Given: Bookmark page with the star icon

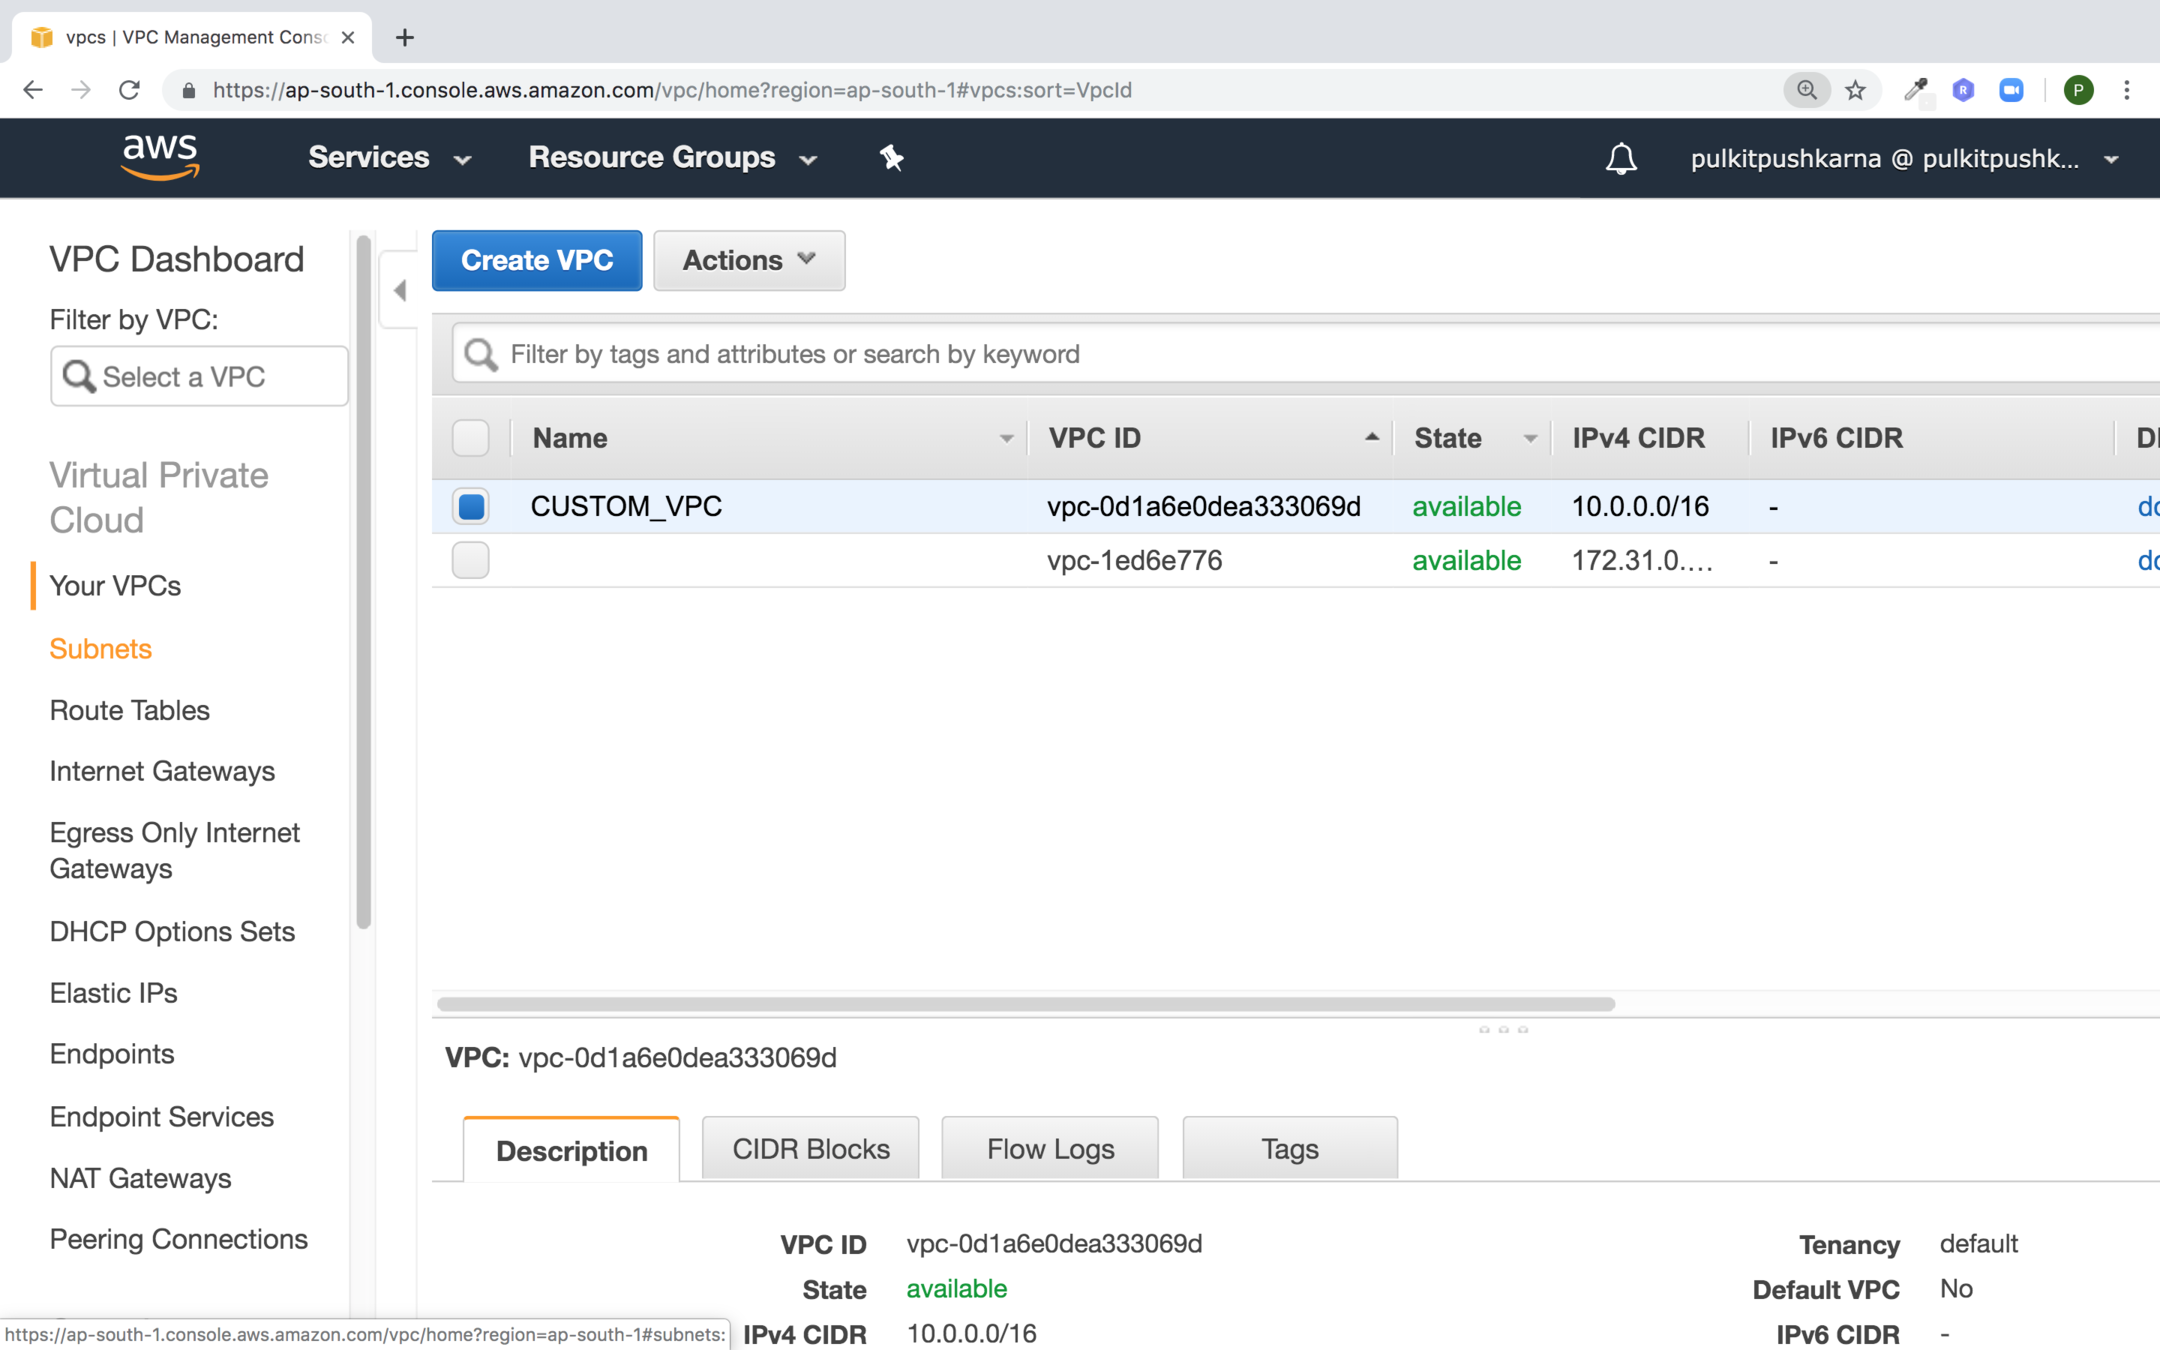Looking at the screenshot, I should pos(1856,90).
